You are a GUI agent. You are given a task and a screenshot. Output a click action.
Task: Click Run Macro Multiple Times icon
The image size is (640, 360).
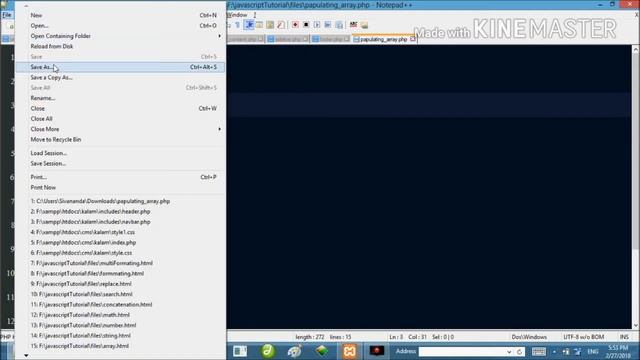(328, 25)
